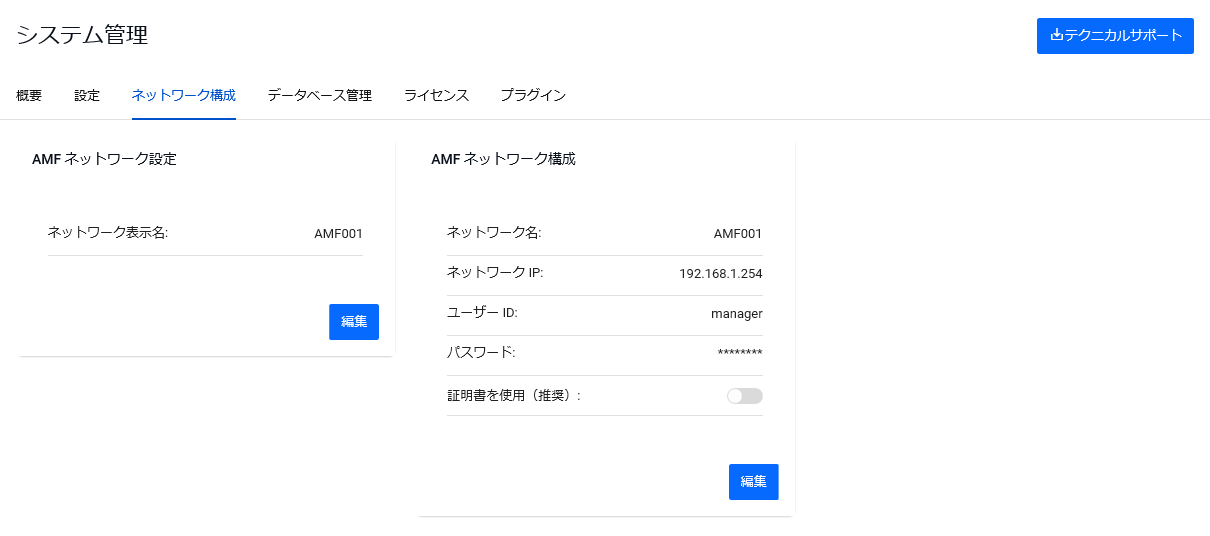Toggle the 証明書を使用（推奨）switch
This screenshot has width=1210, height=536.
[x=745, y=396]
